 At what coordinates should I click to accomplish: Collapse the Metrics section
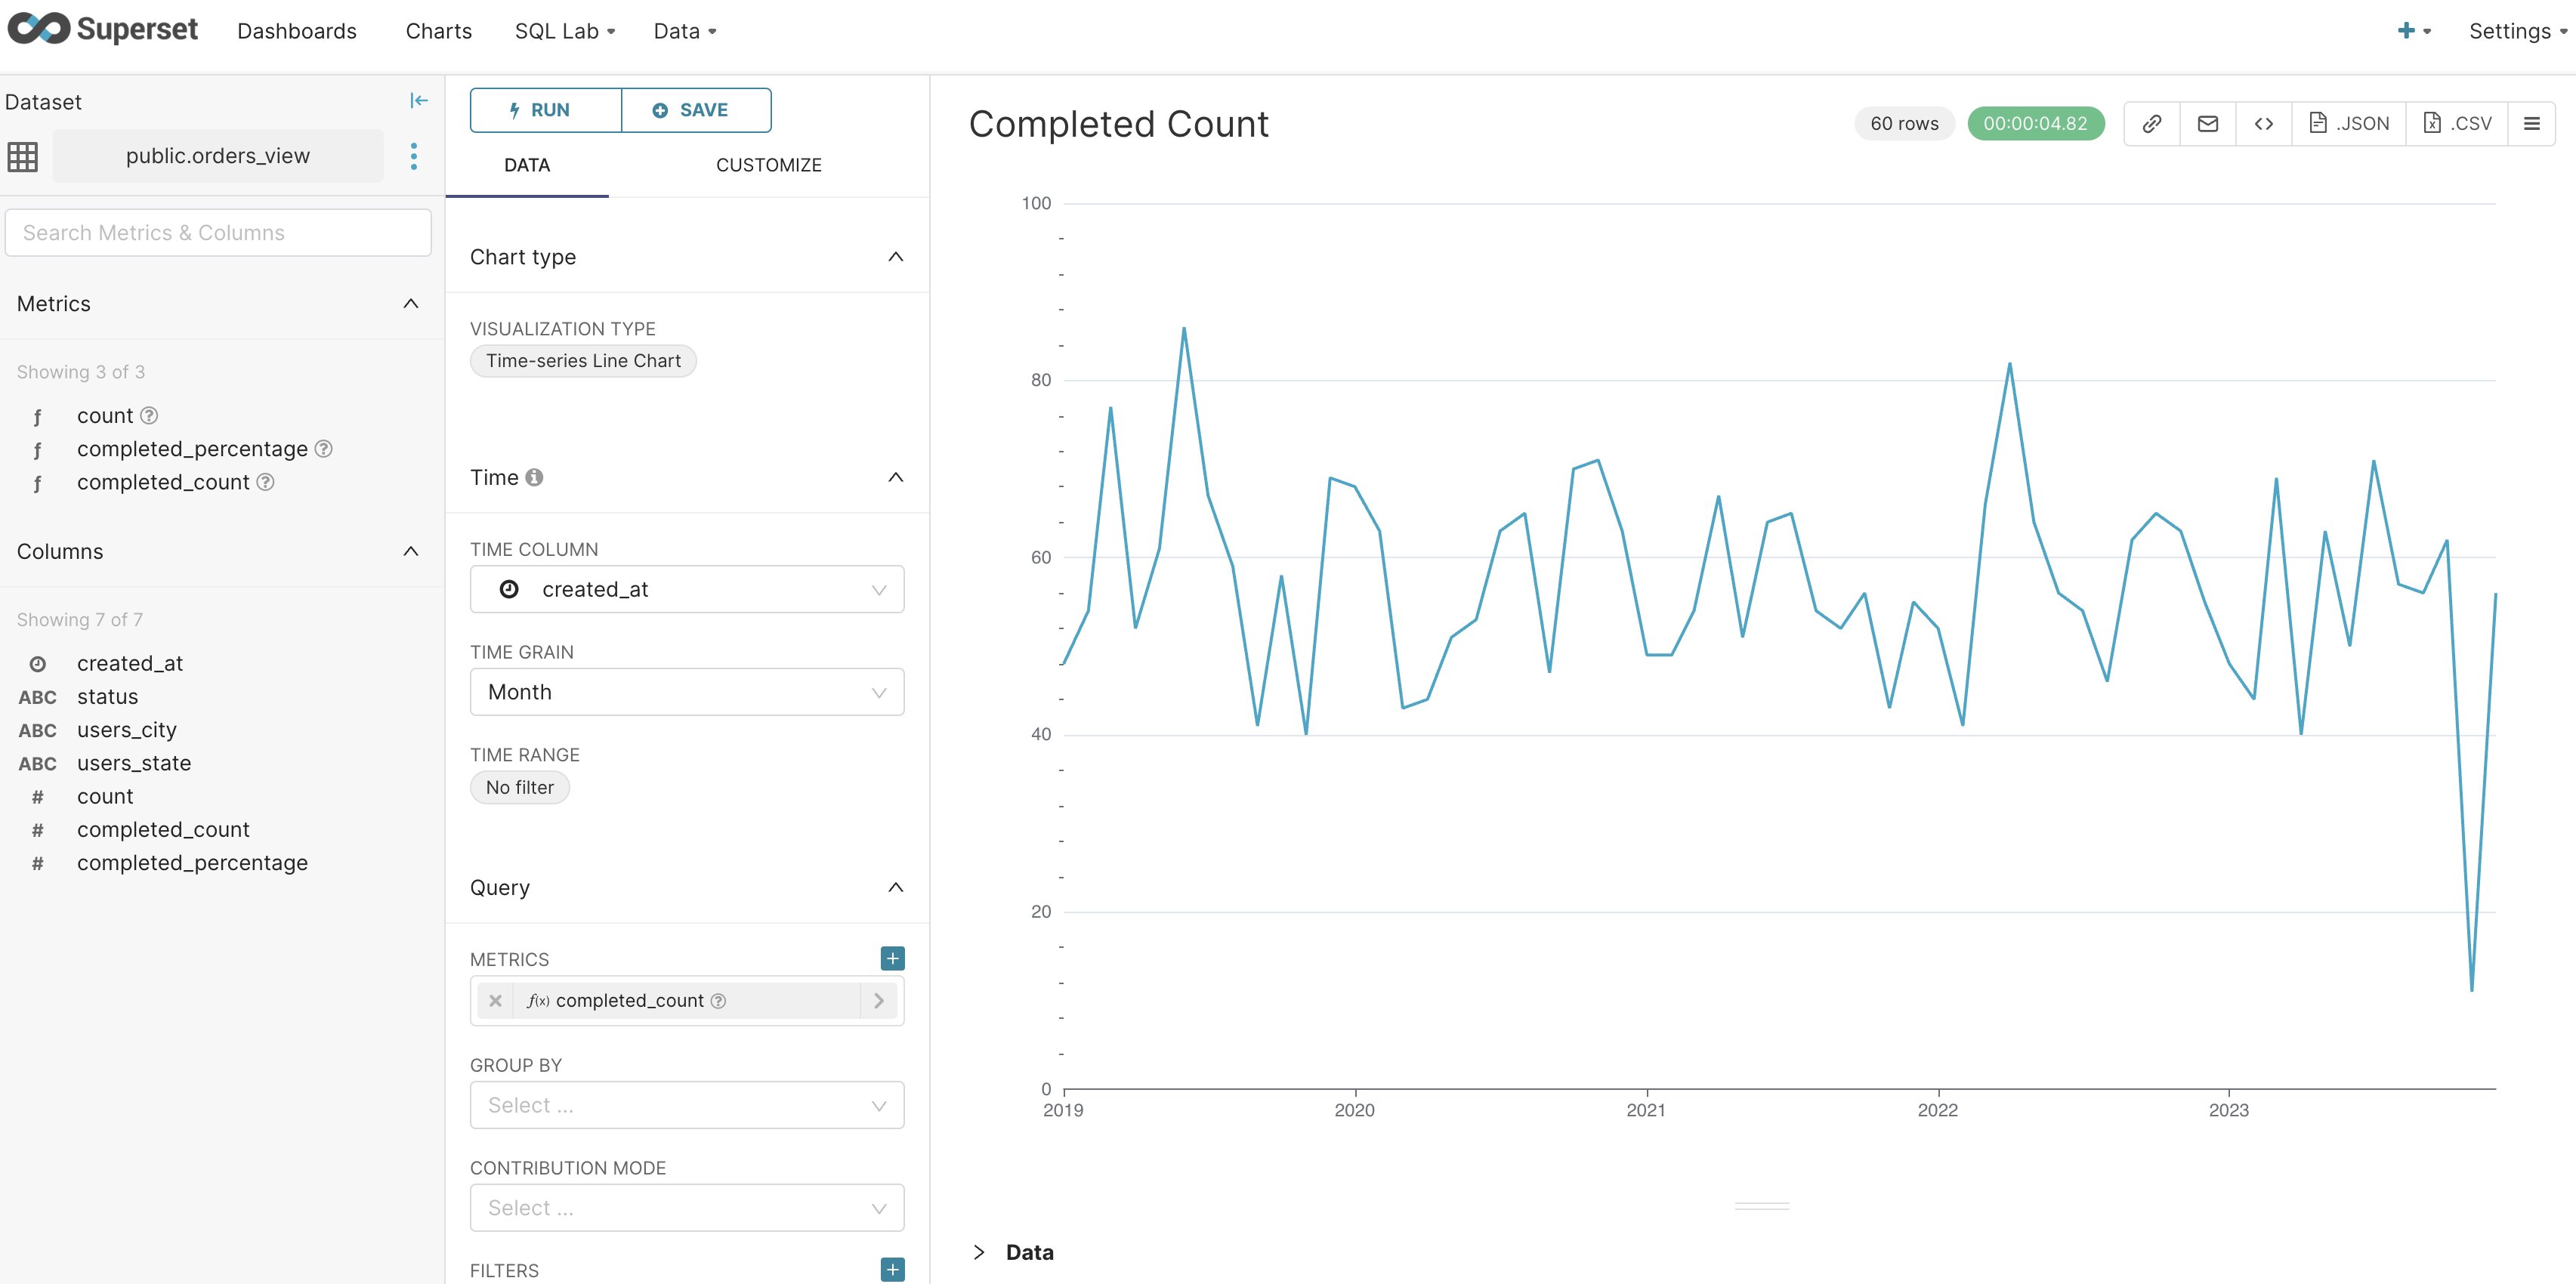410,303
